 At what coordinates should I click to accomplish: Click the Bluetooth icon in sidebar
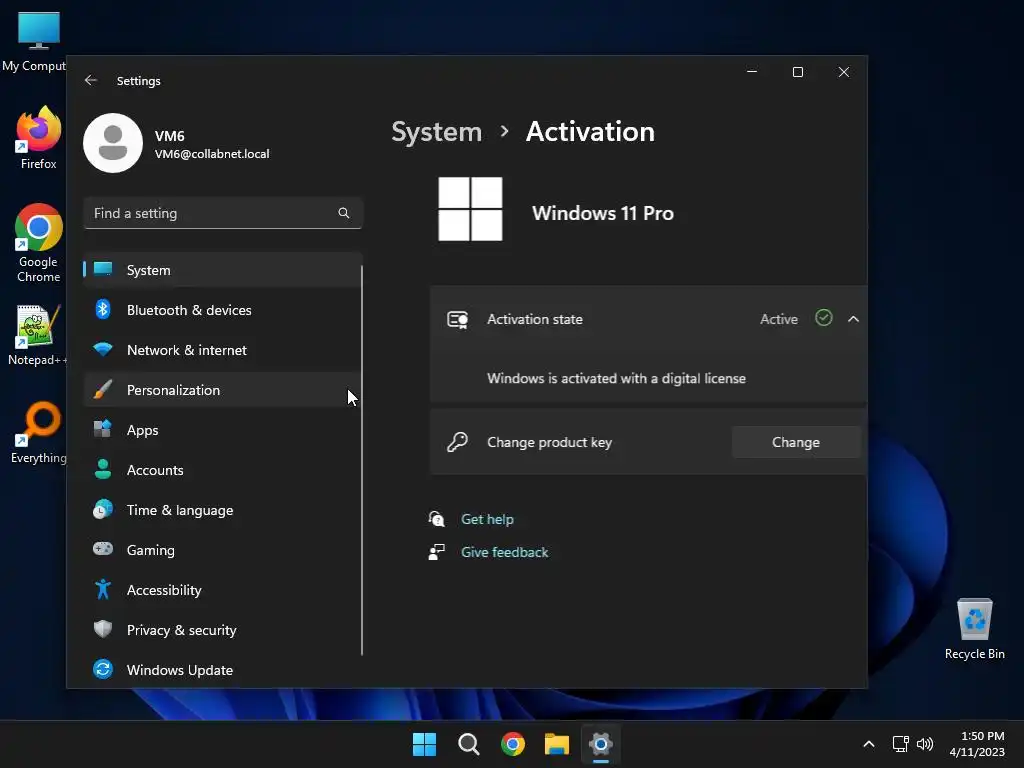pyautogui.click(x=103, y=309)
